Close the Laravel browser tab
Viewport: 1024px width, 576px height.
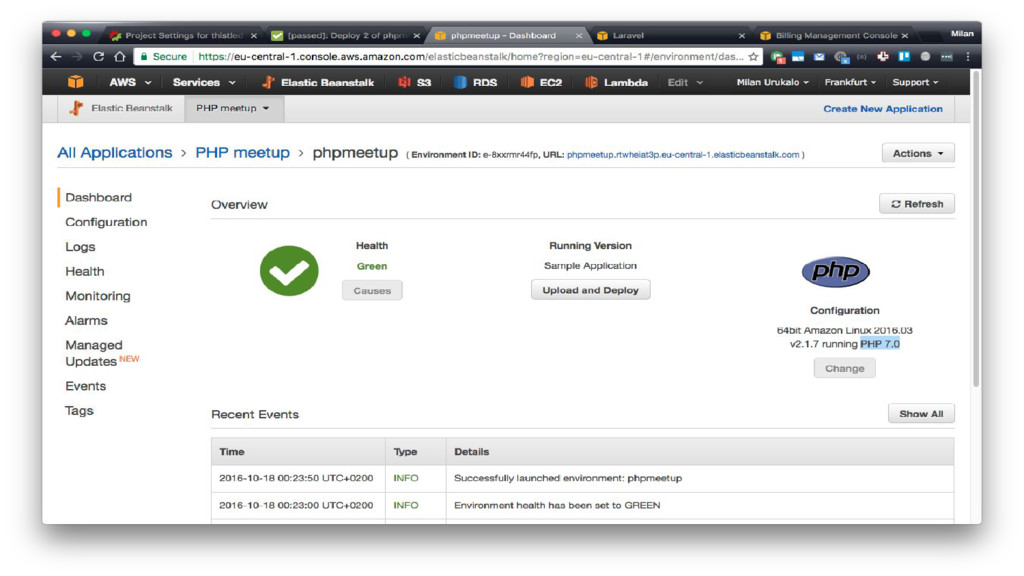[x=742, y=36]
